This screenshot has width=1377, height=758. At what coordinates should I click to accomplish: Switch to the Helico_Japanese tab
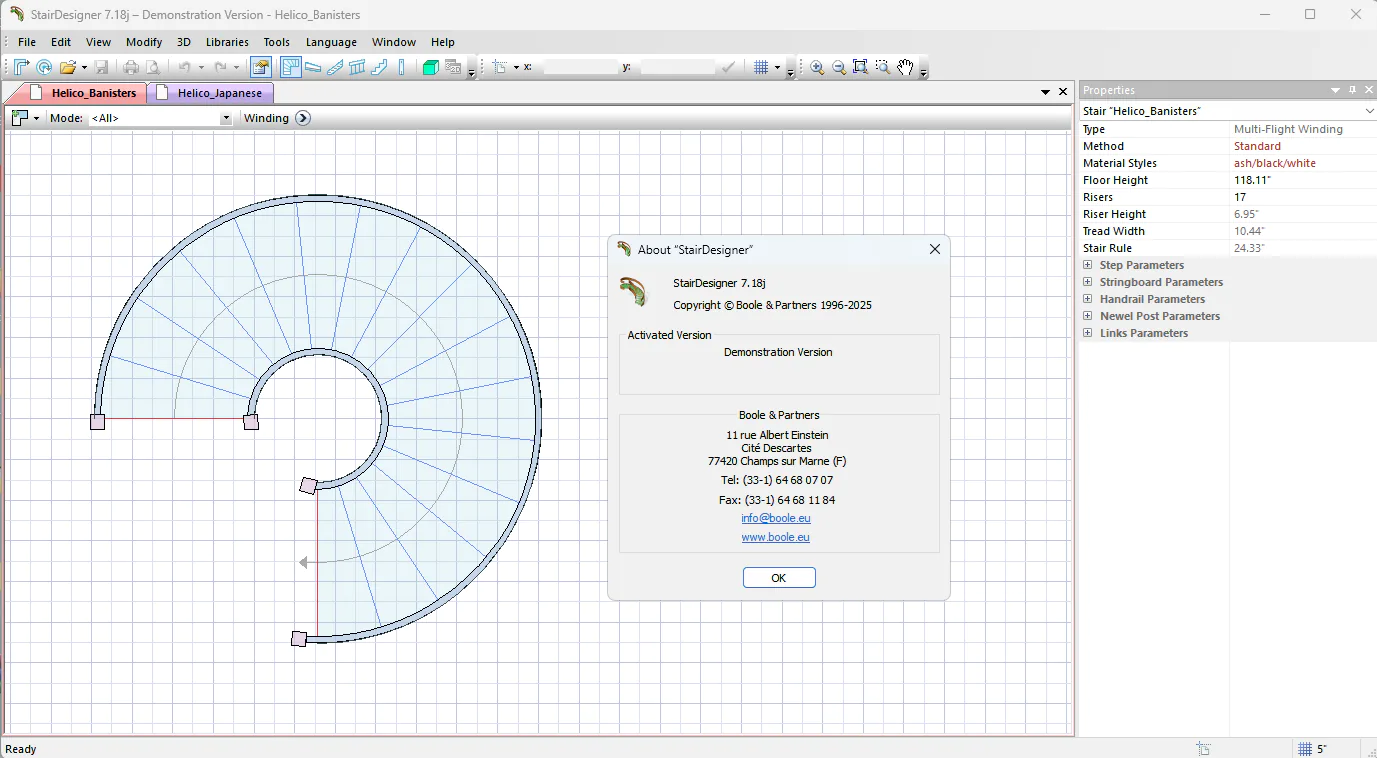[211, 93]
